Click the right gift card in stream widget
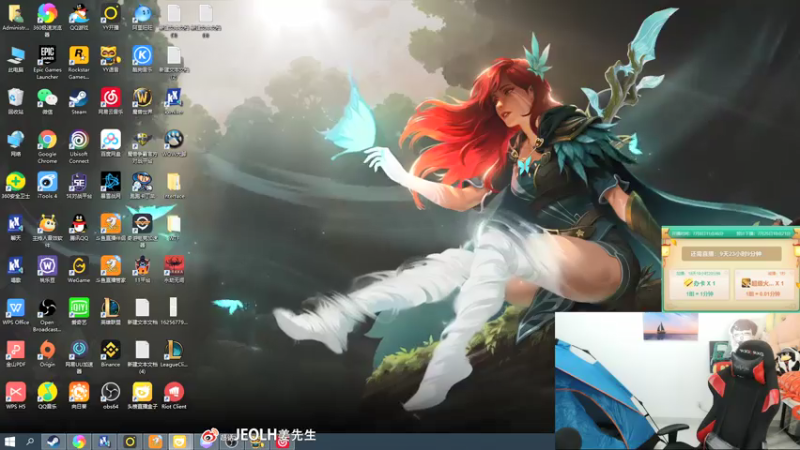800x450 pixels. point(763,285)
